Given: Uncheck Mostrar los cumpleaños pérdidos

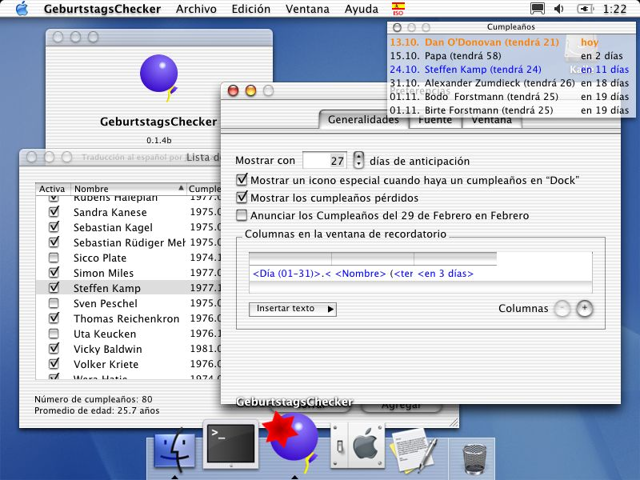Looking at the screenshot, I should (242, 198).
